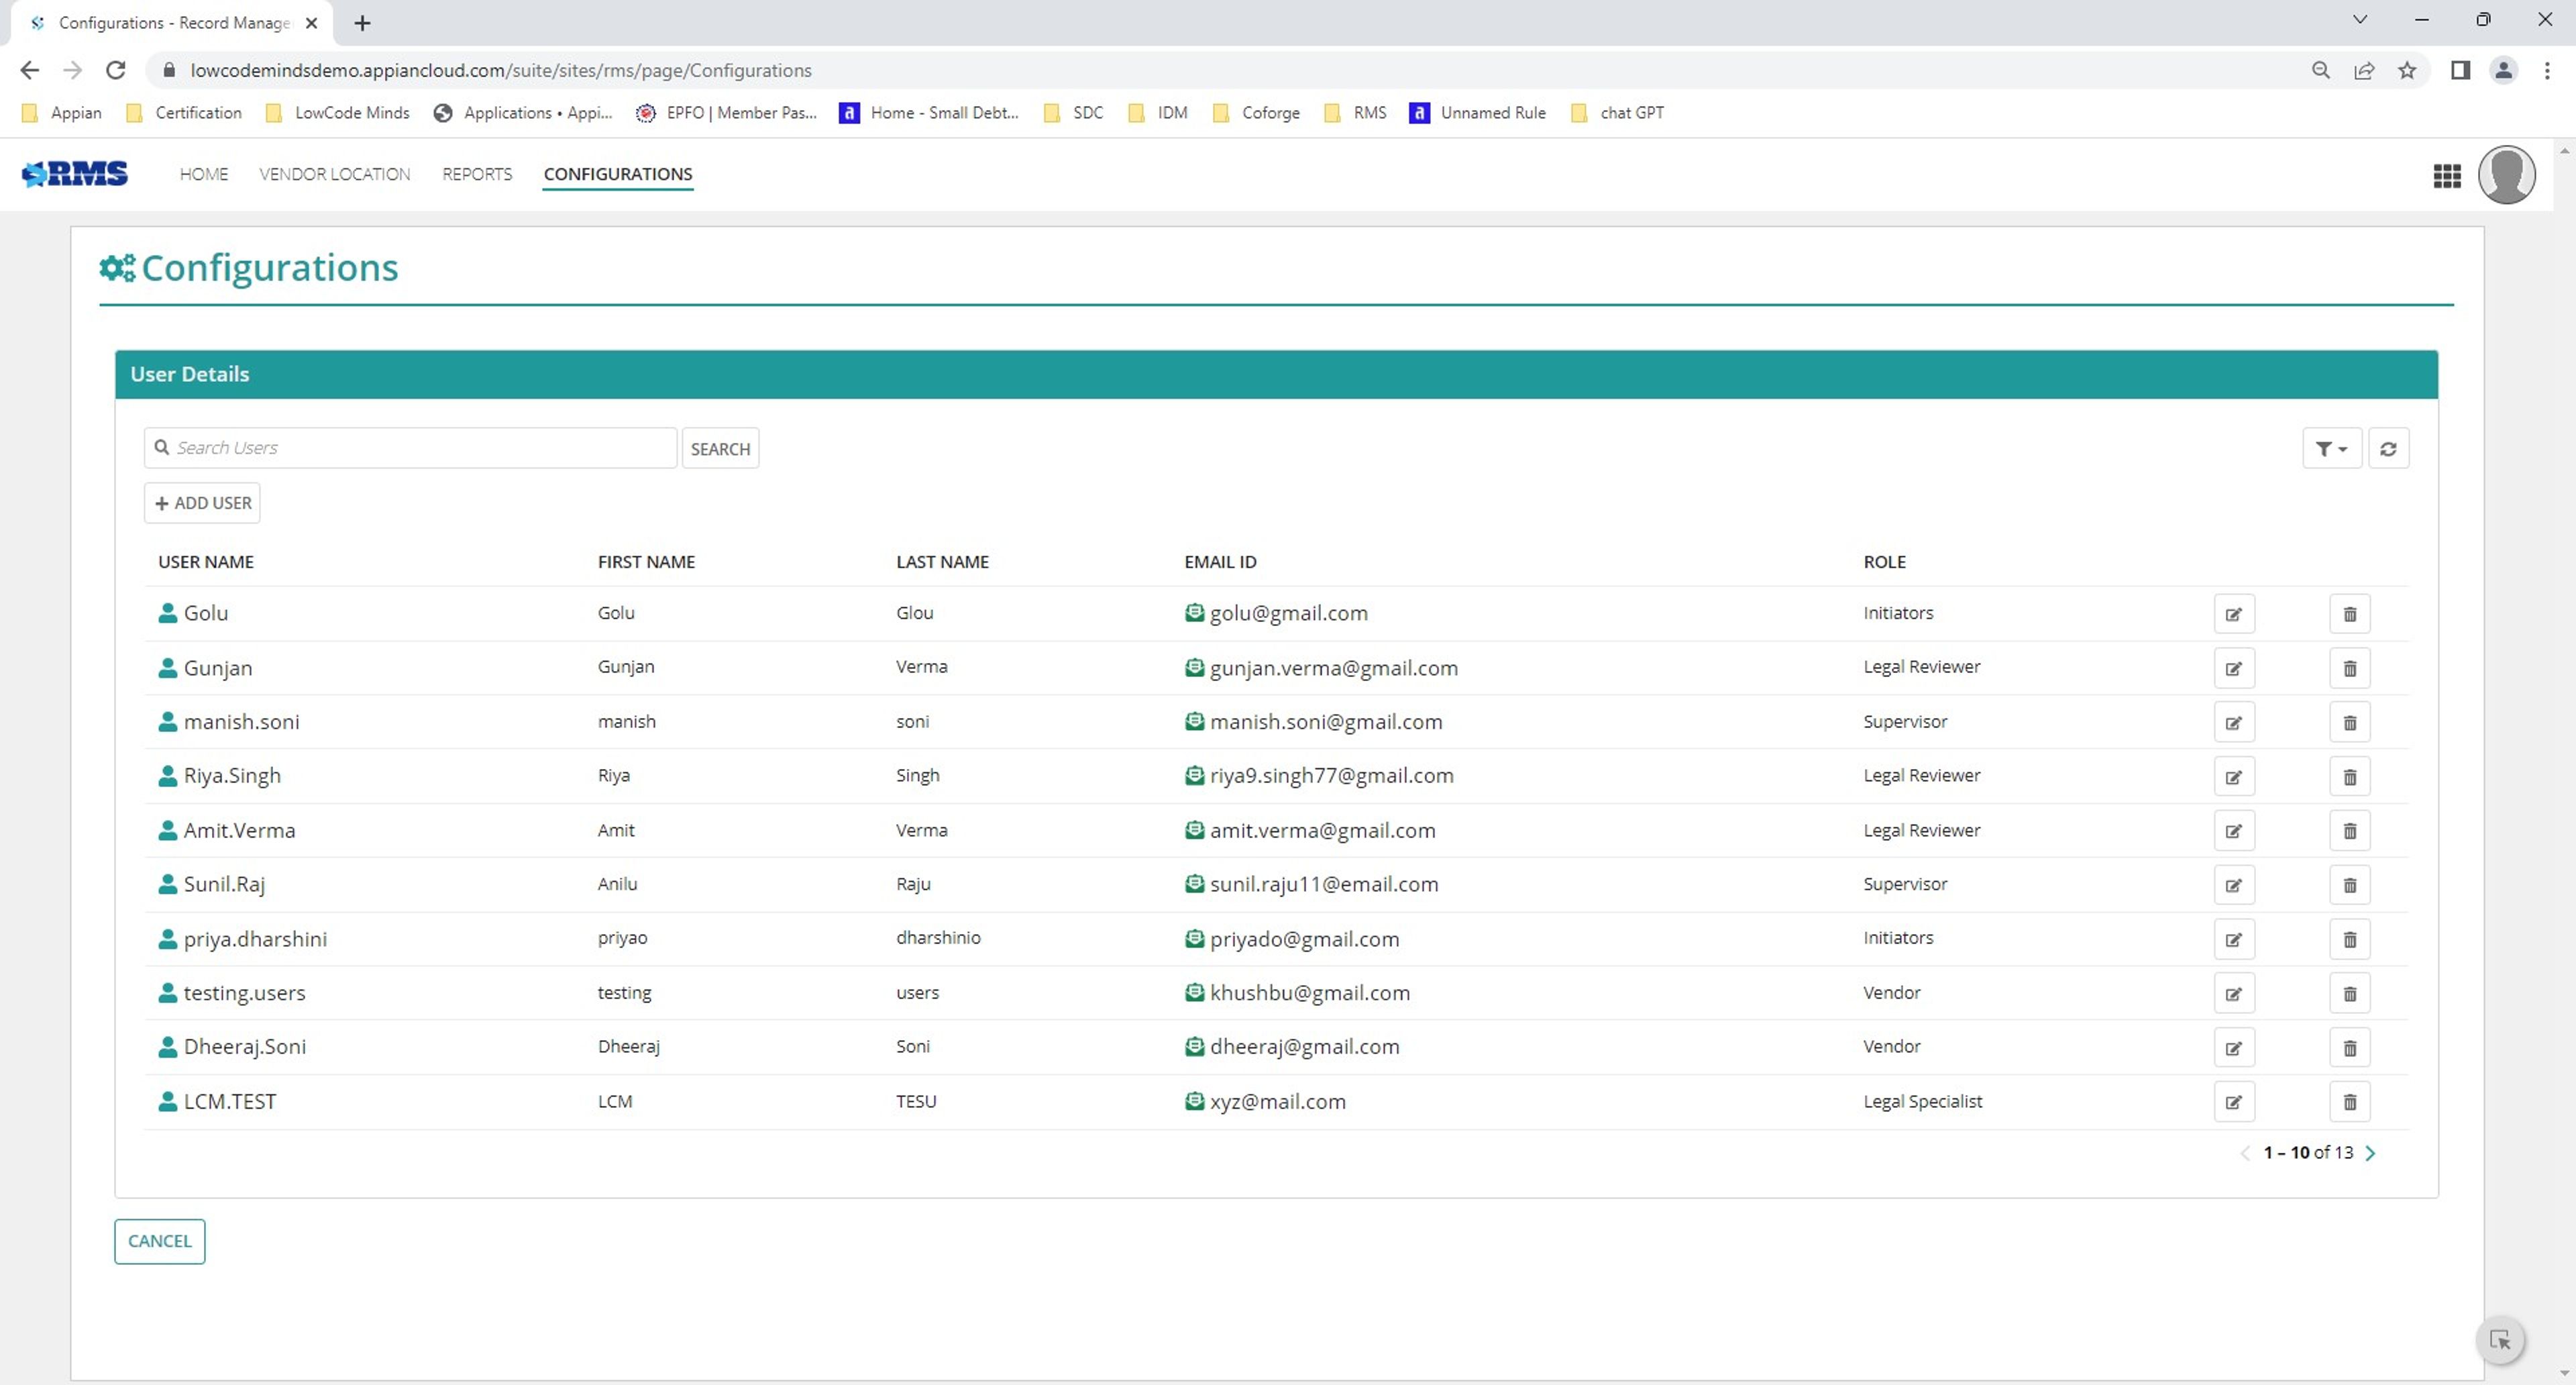Edit the LCM.TEST user row
Viewport: 2576px width, 1385px height.
coord(2234,1102)
